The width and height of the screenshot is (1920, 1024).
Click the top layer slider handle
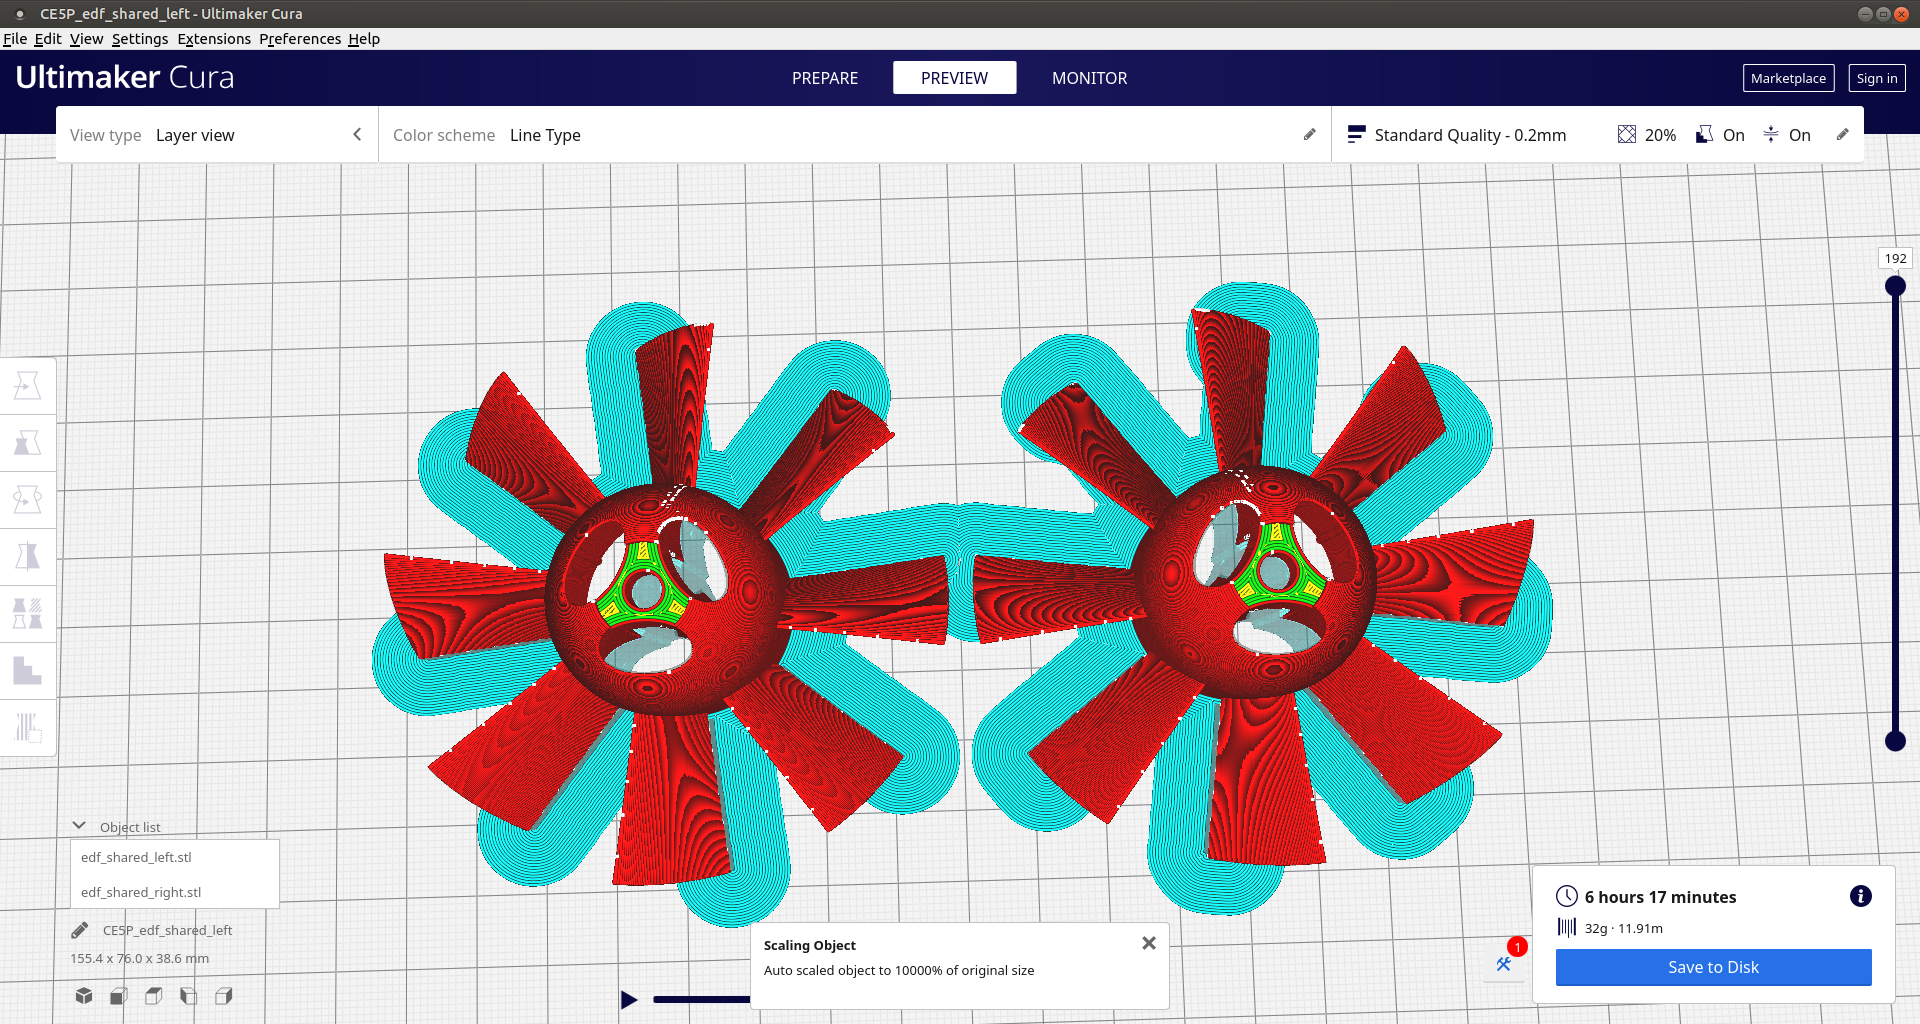coord(1895,287)
